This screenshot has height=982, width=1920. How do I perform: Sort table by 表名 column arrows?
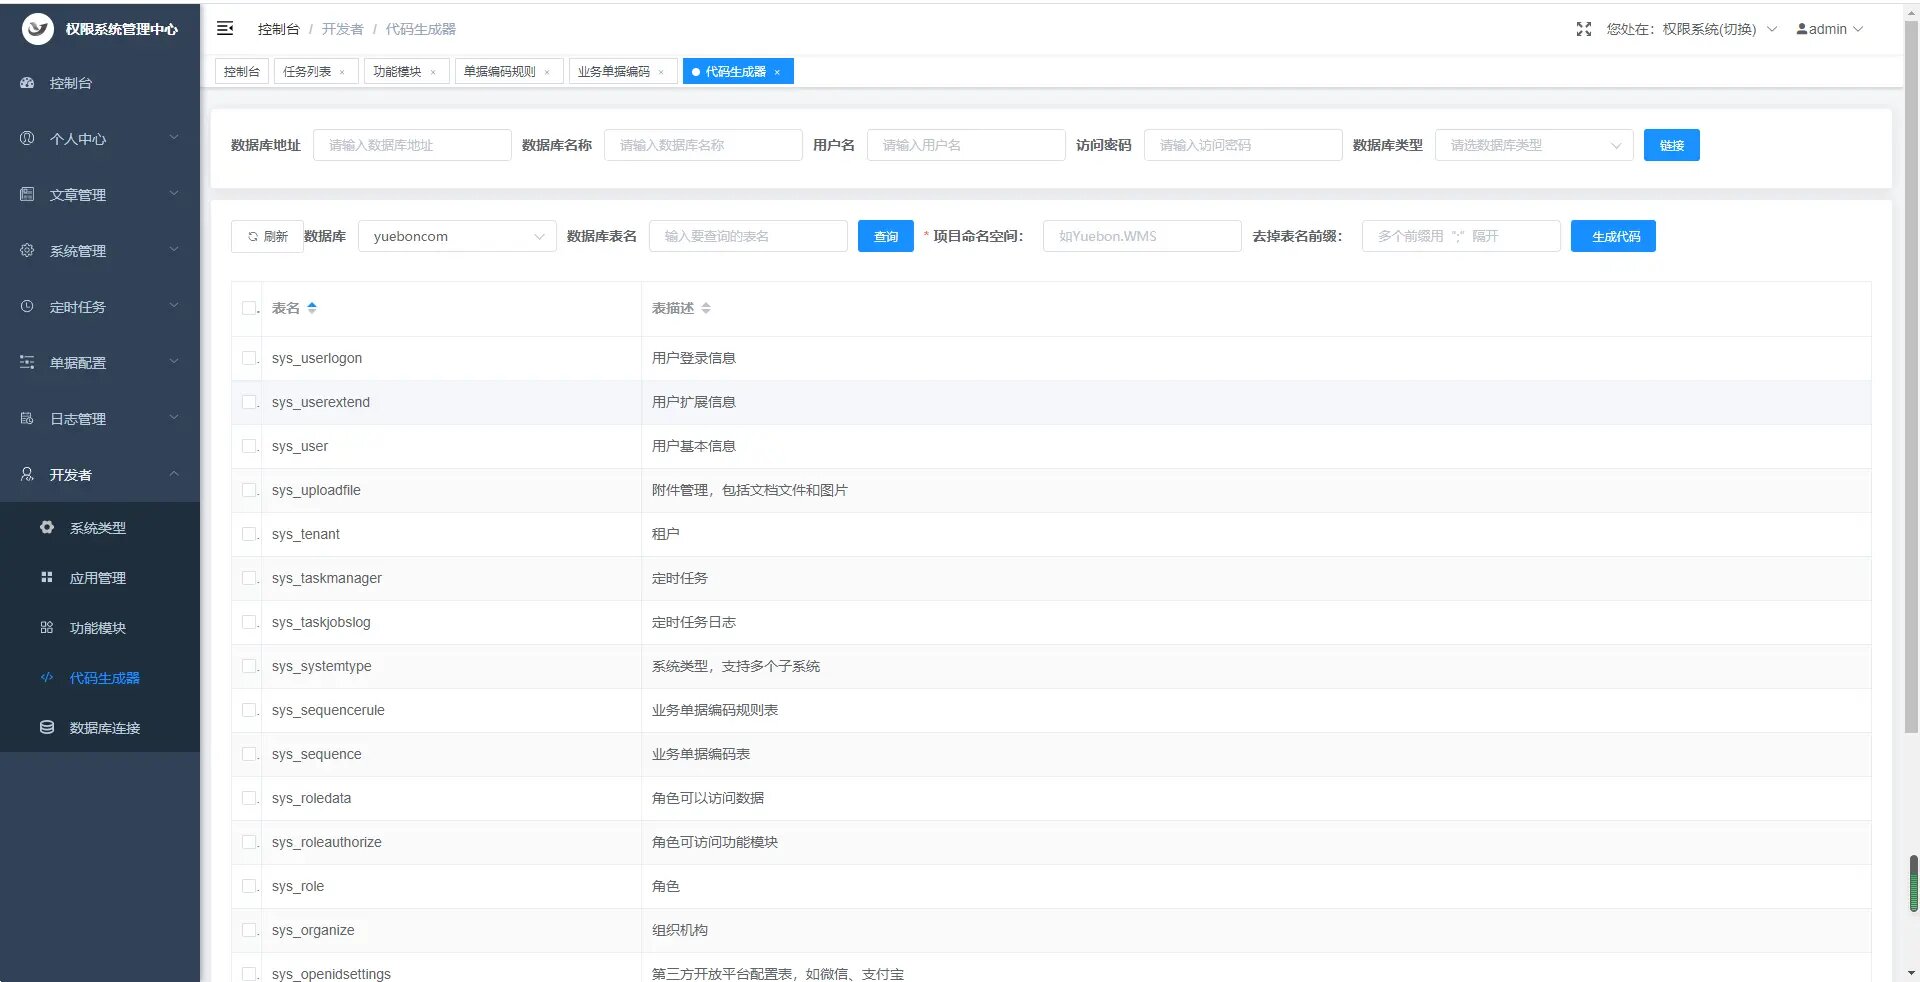tap(312, 308)
